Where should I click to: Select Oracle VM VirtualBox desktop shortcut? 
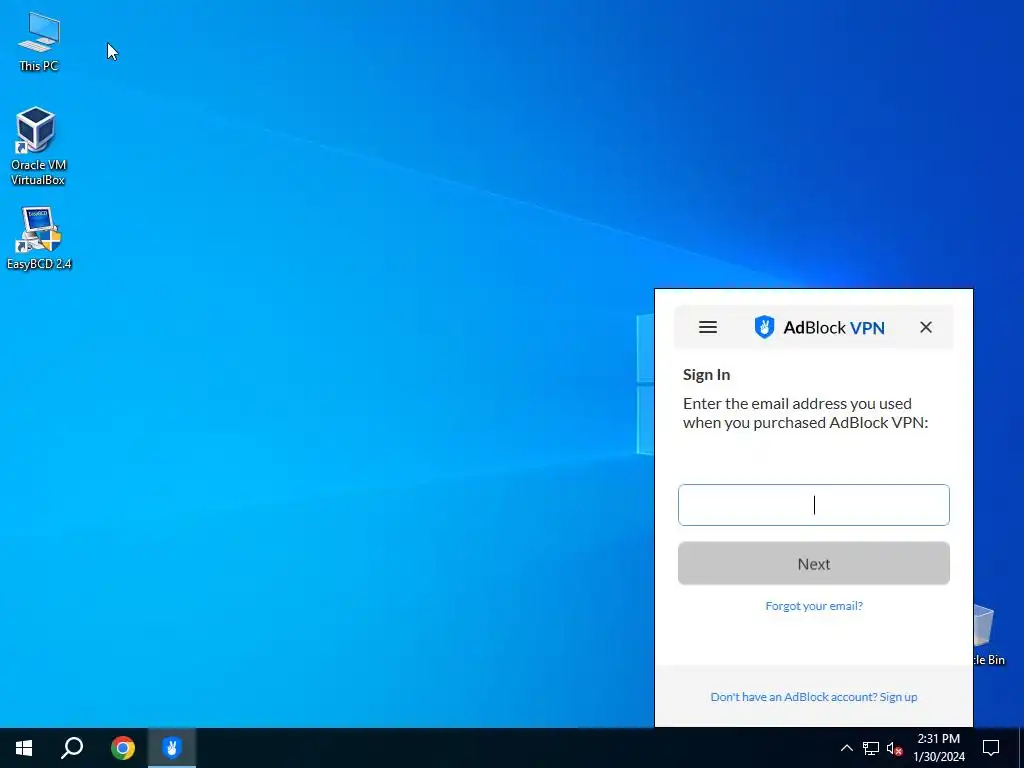pyautogui.click(x=37, y=146)
